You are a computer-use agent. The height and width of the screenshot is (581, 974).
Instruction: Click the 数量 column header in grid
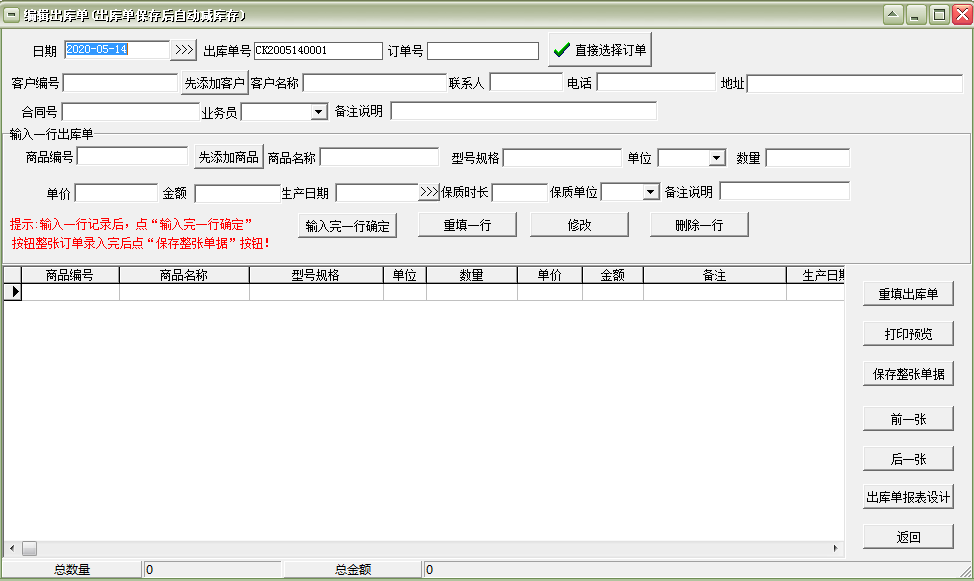471,275
